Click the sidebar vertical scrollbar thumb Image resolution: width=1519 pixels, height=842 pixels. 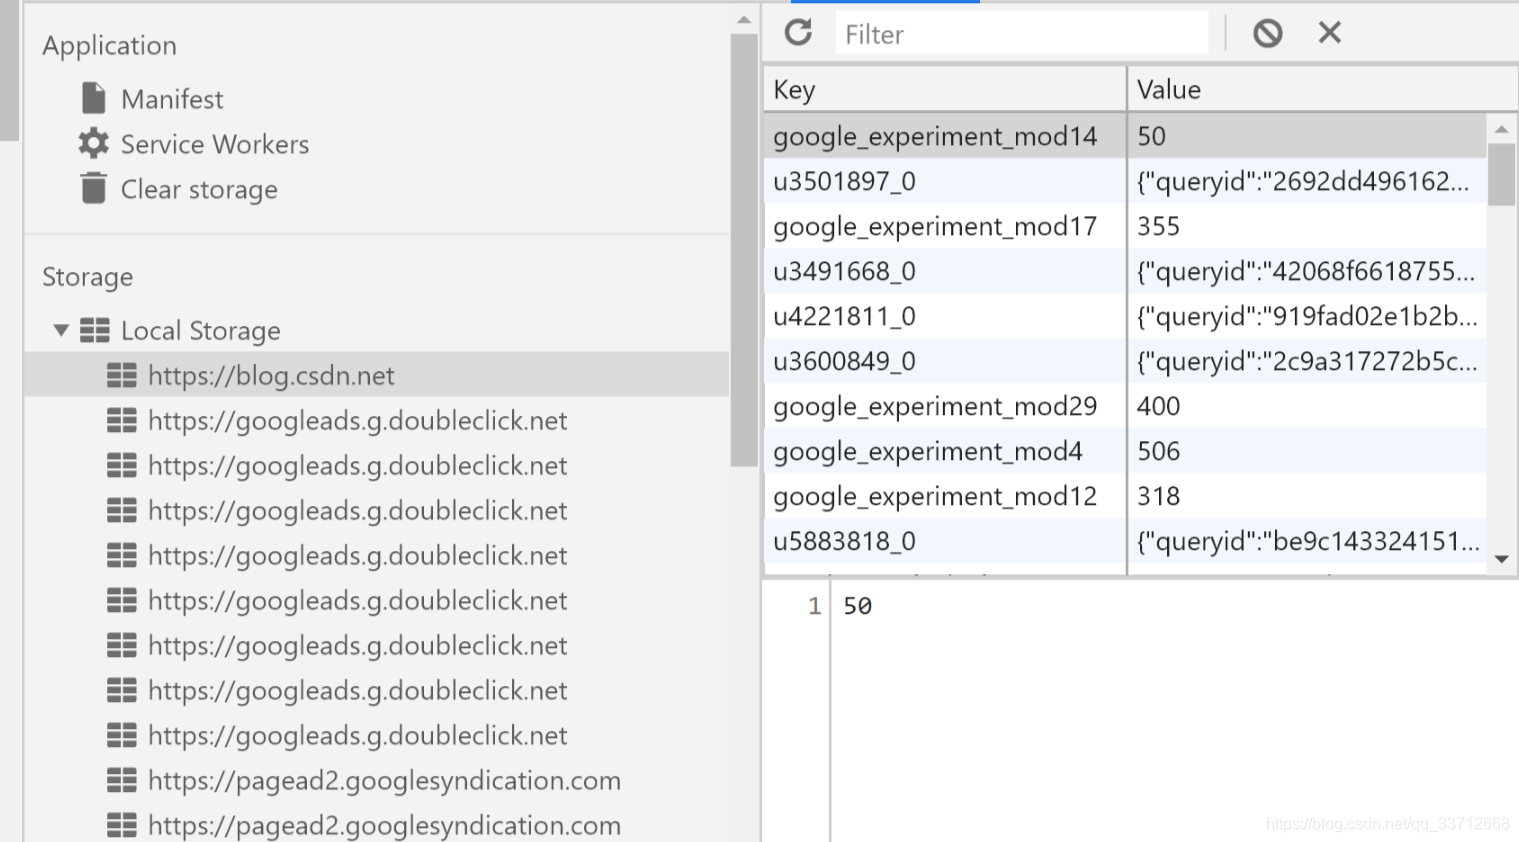tap(744, 250)
